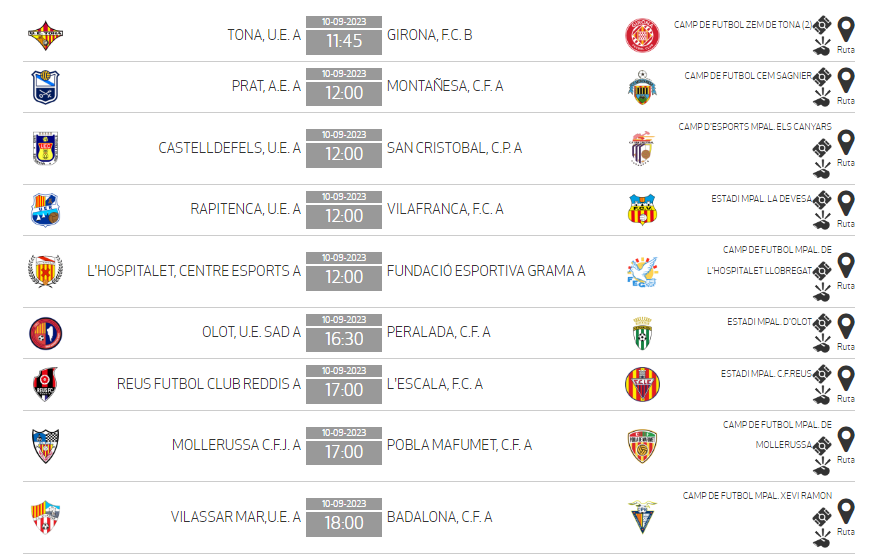Viewport: 872px width, 558px height.
Task: Click the pitch icon for Mollerussa venue
Action: (x=822, y=445)
